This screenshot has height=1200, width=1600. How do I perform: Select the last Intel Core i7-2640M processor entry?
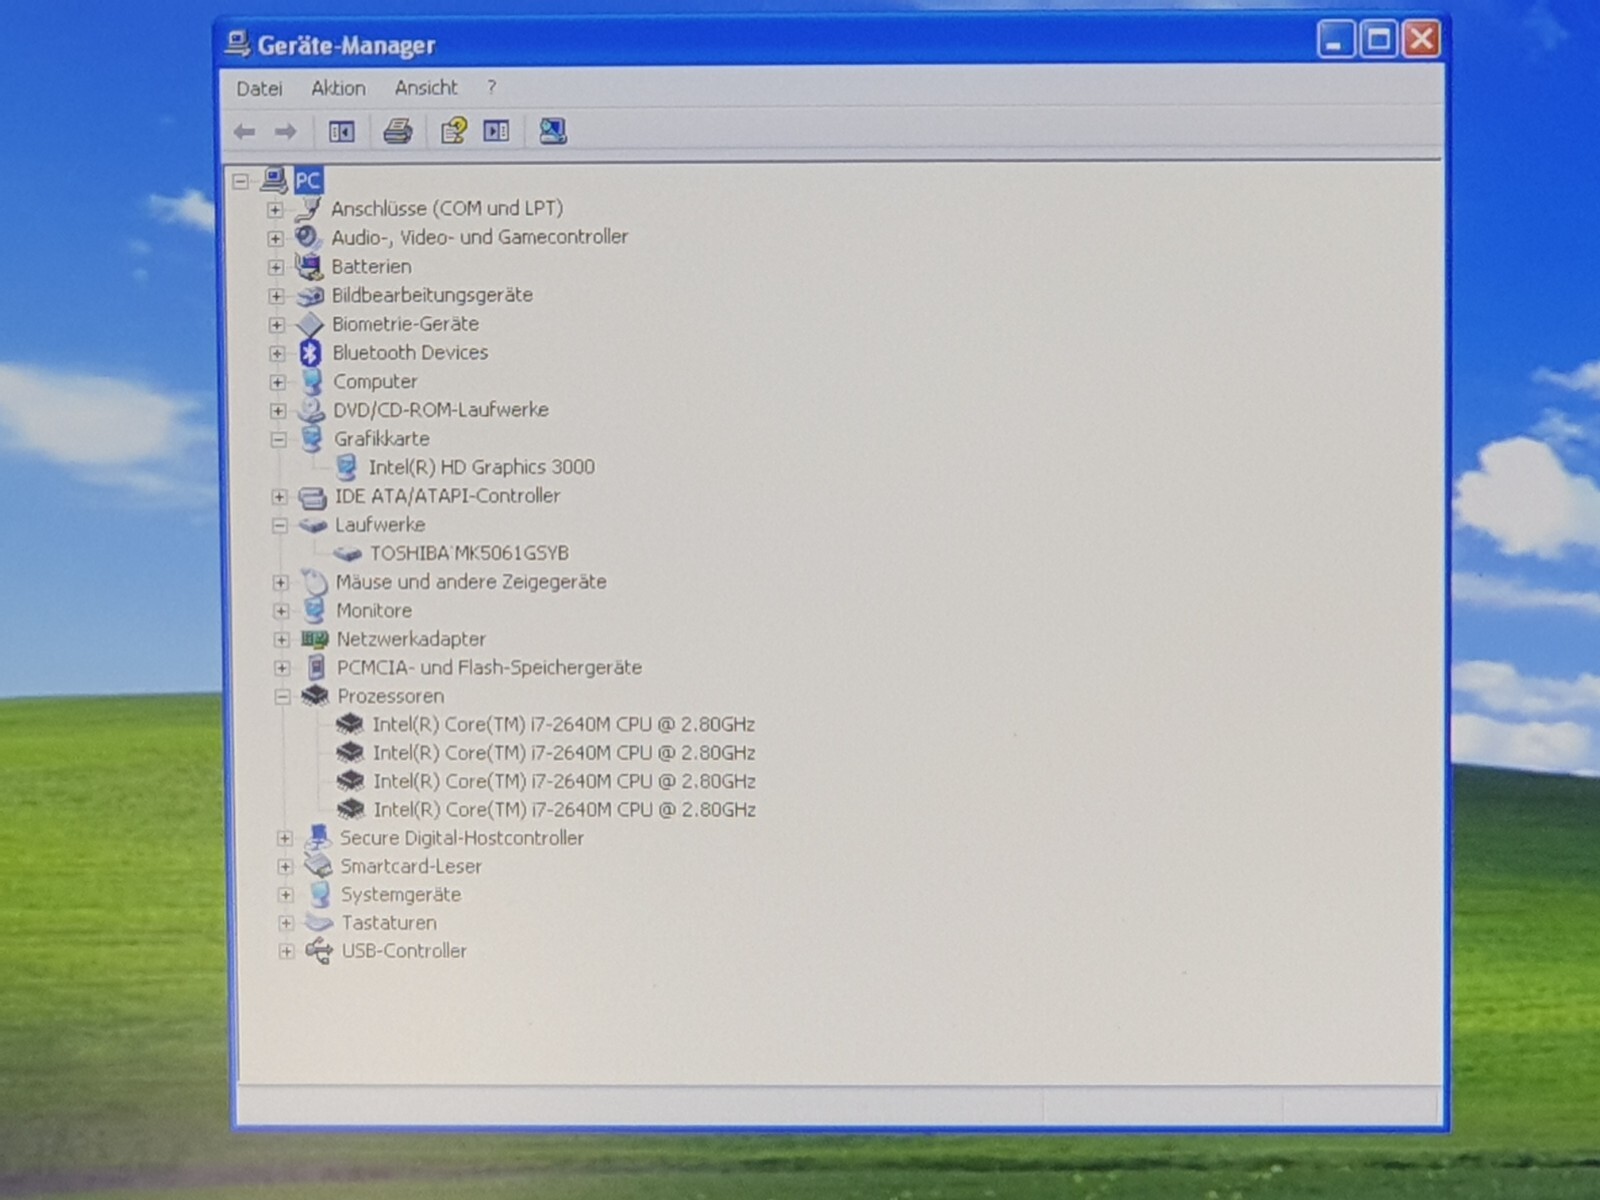(564, 809)
